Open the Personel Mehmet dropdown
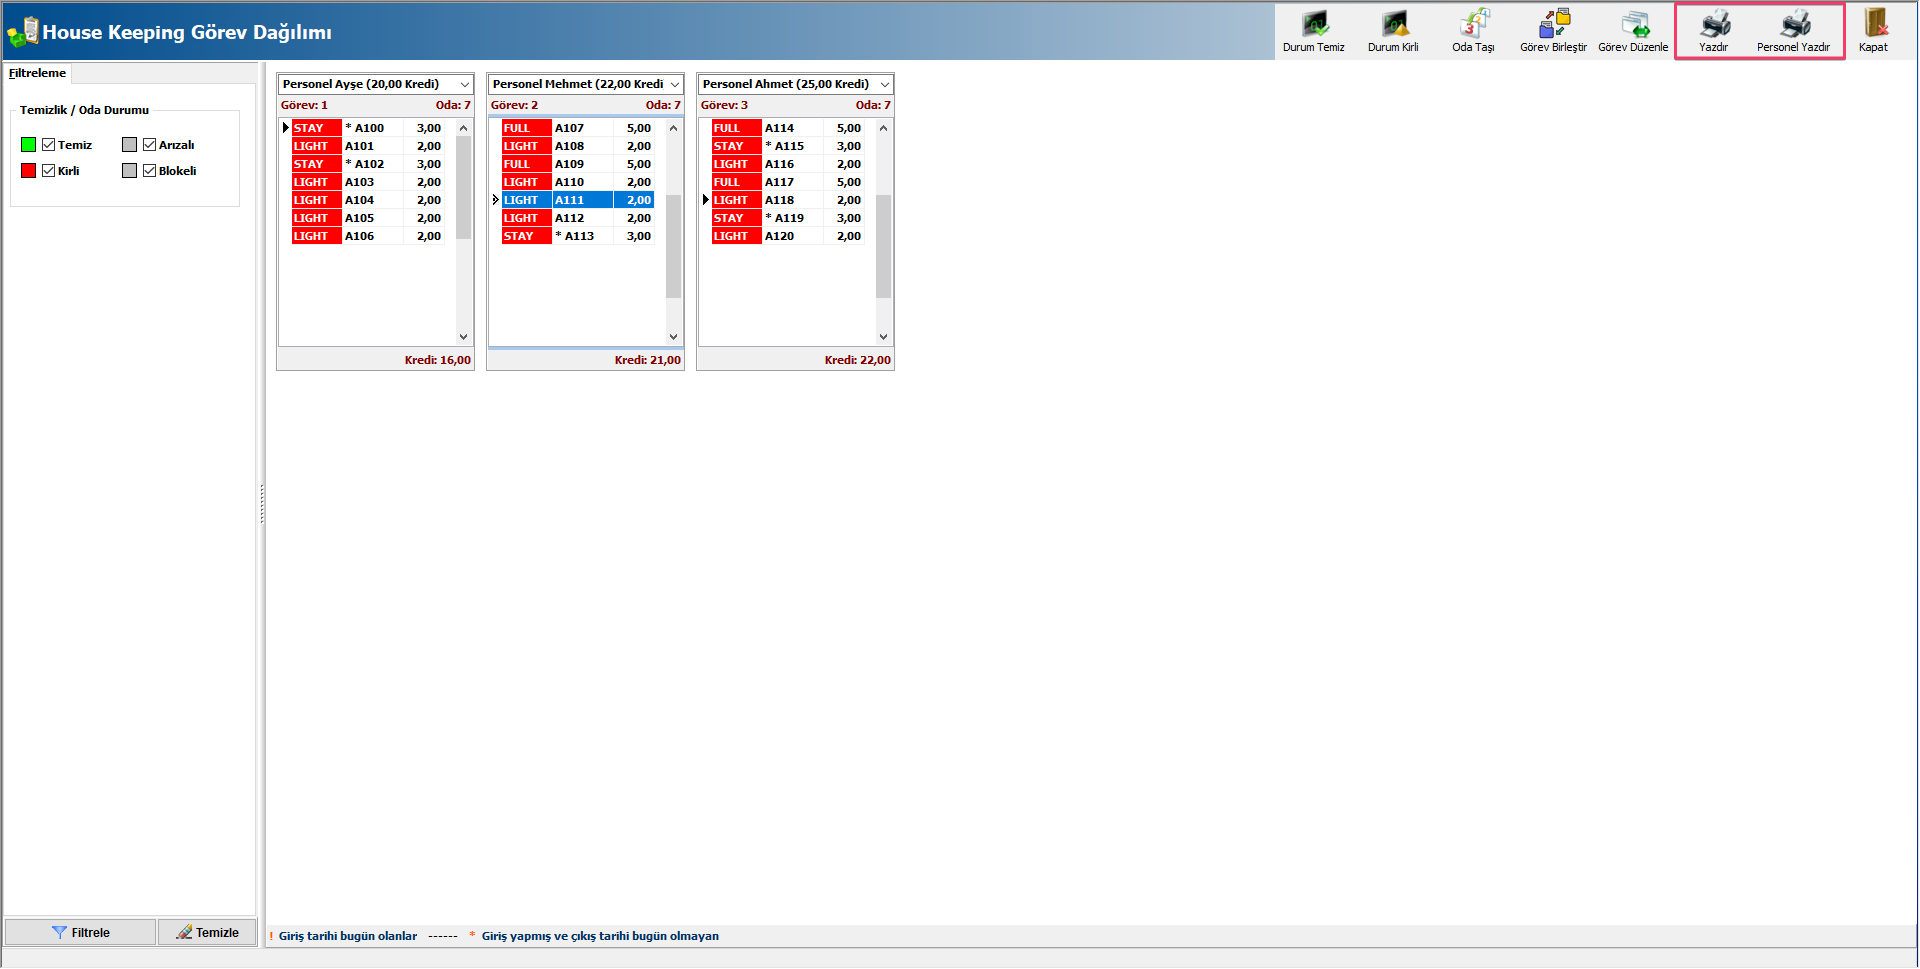 (675, 85)
